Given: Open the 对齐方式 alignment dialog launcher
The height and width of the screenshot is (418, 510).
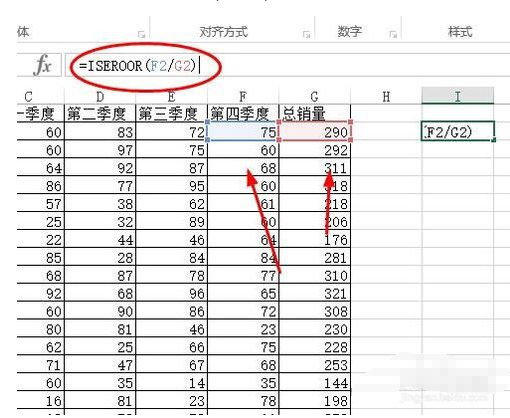Looking at the screenshot, I should point(307,34).
